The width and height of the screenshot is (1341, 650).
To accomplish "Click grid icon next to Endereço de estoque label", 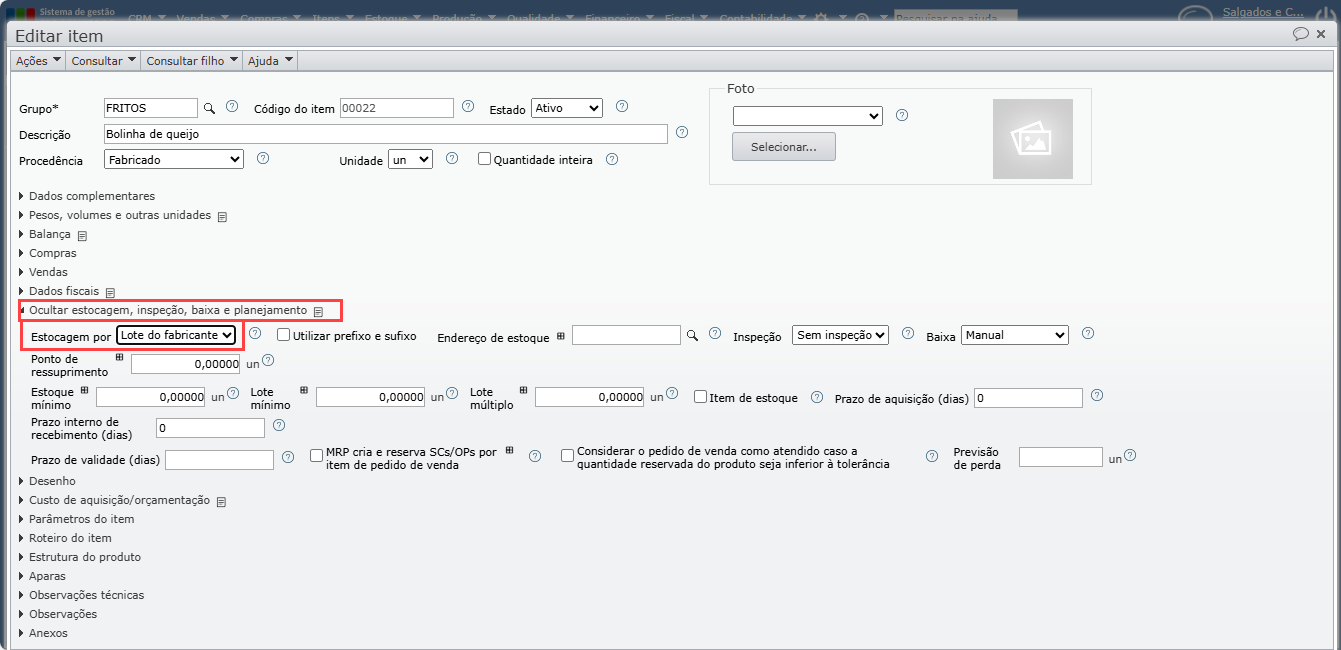I will 560,336.
